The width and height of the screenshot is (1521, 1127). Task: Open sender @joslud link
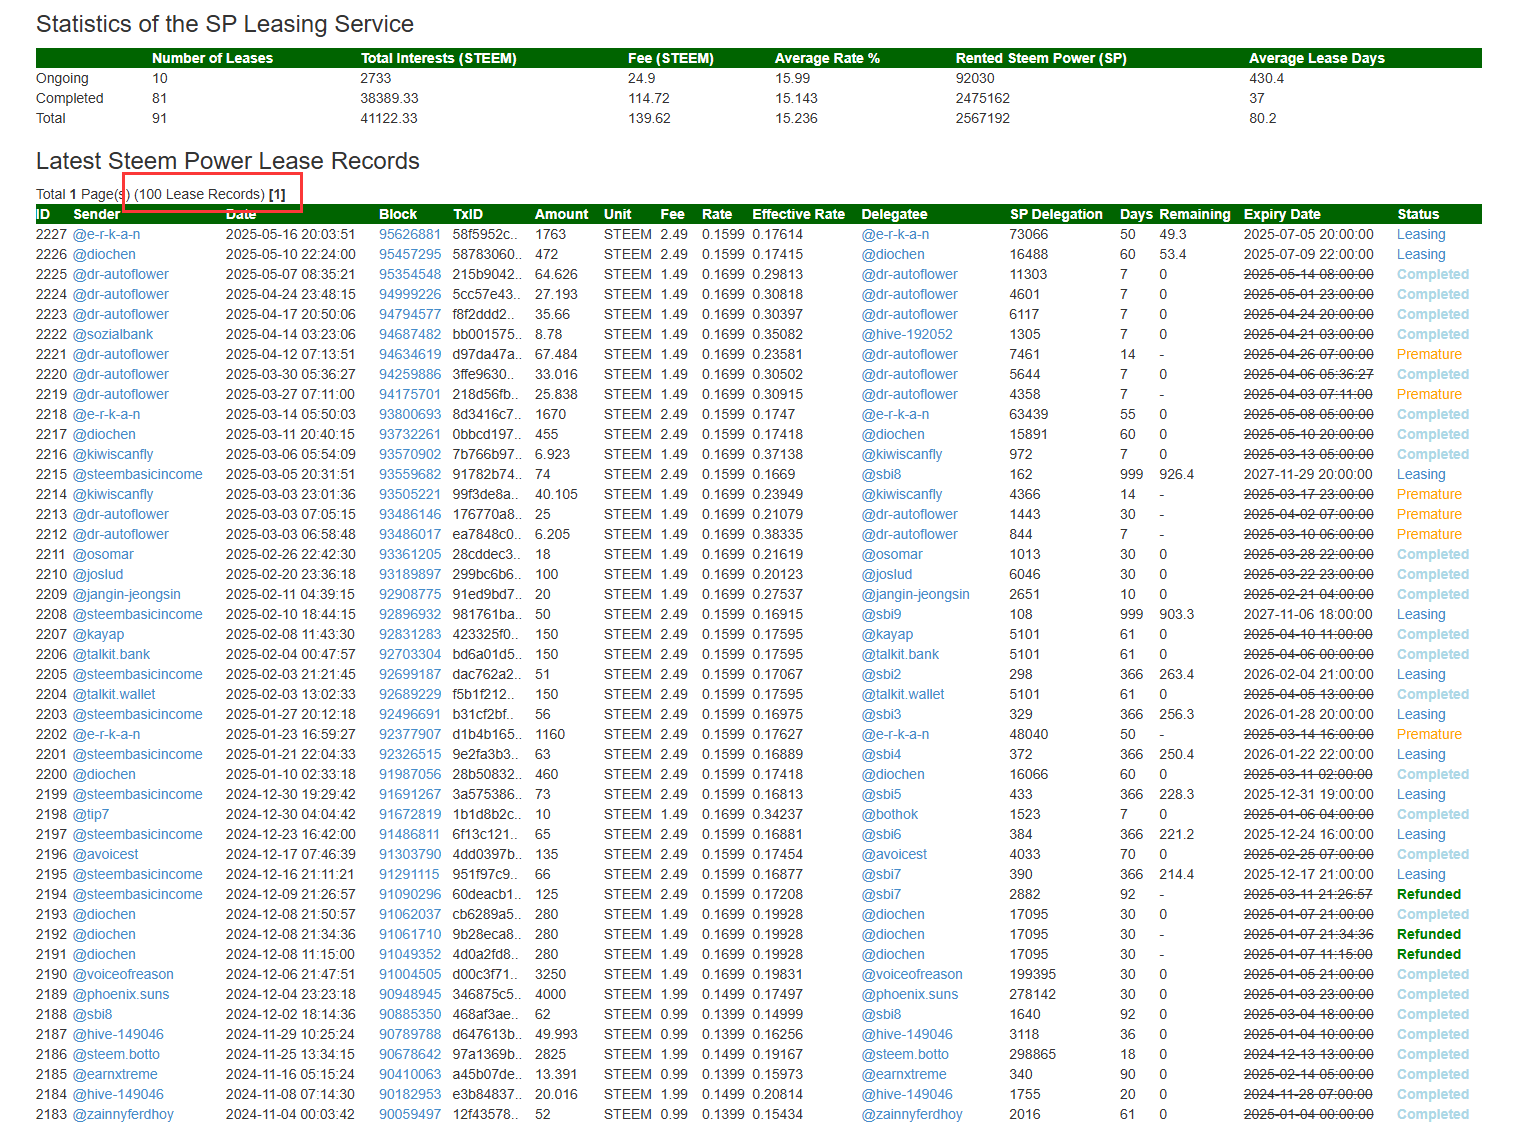coord(98,574)
